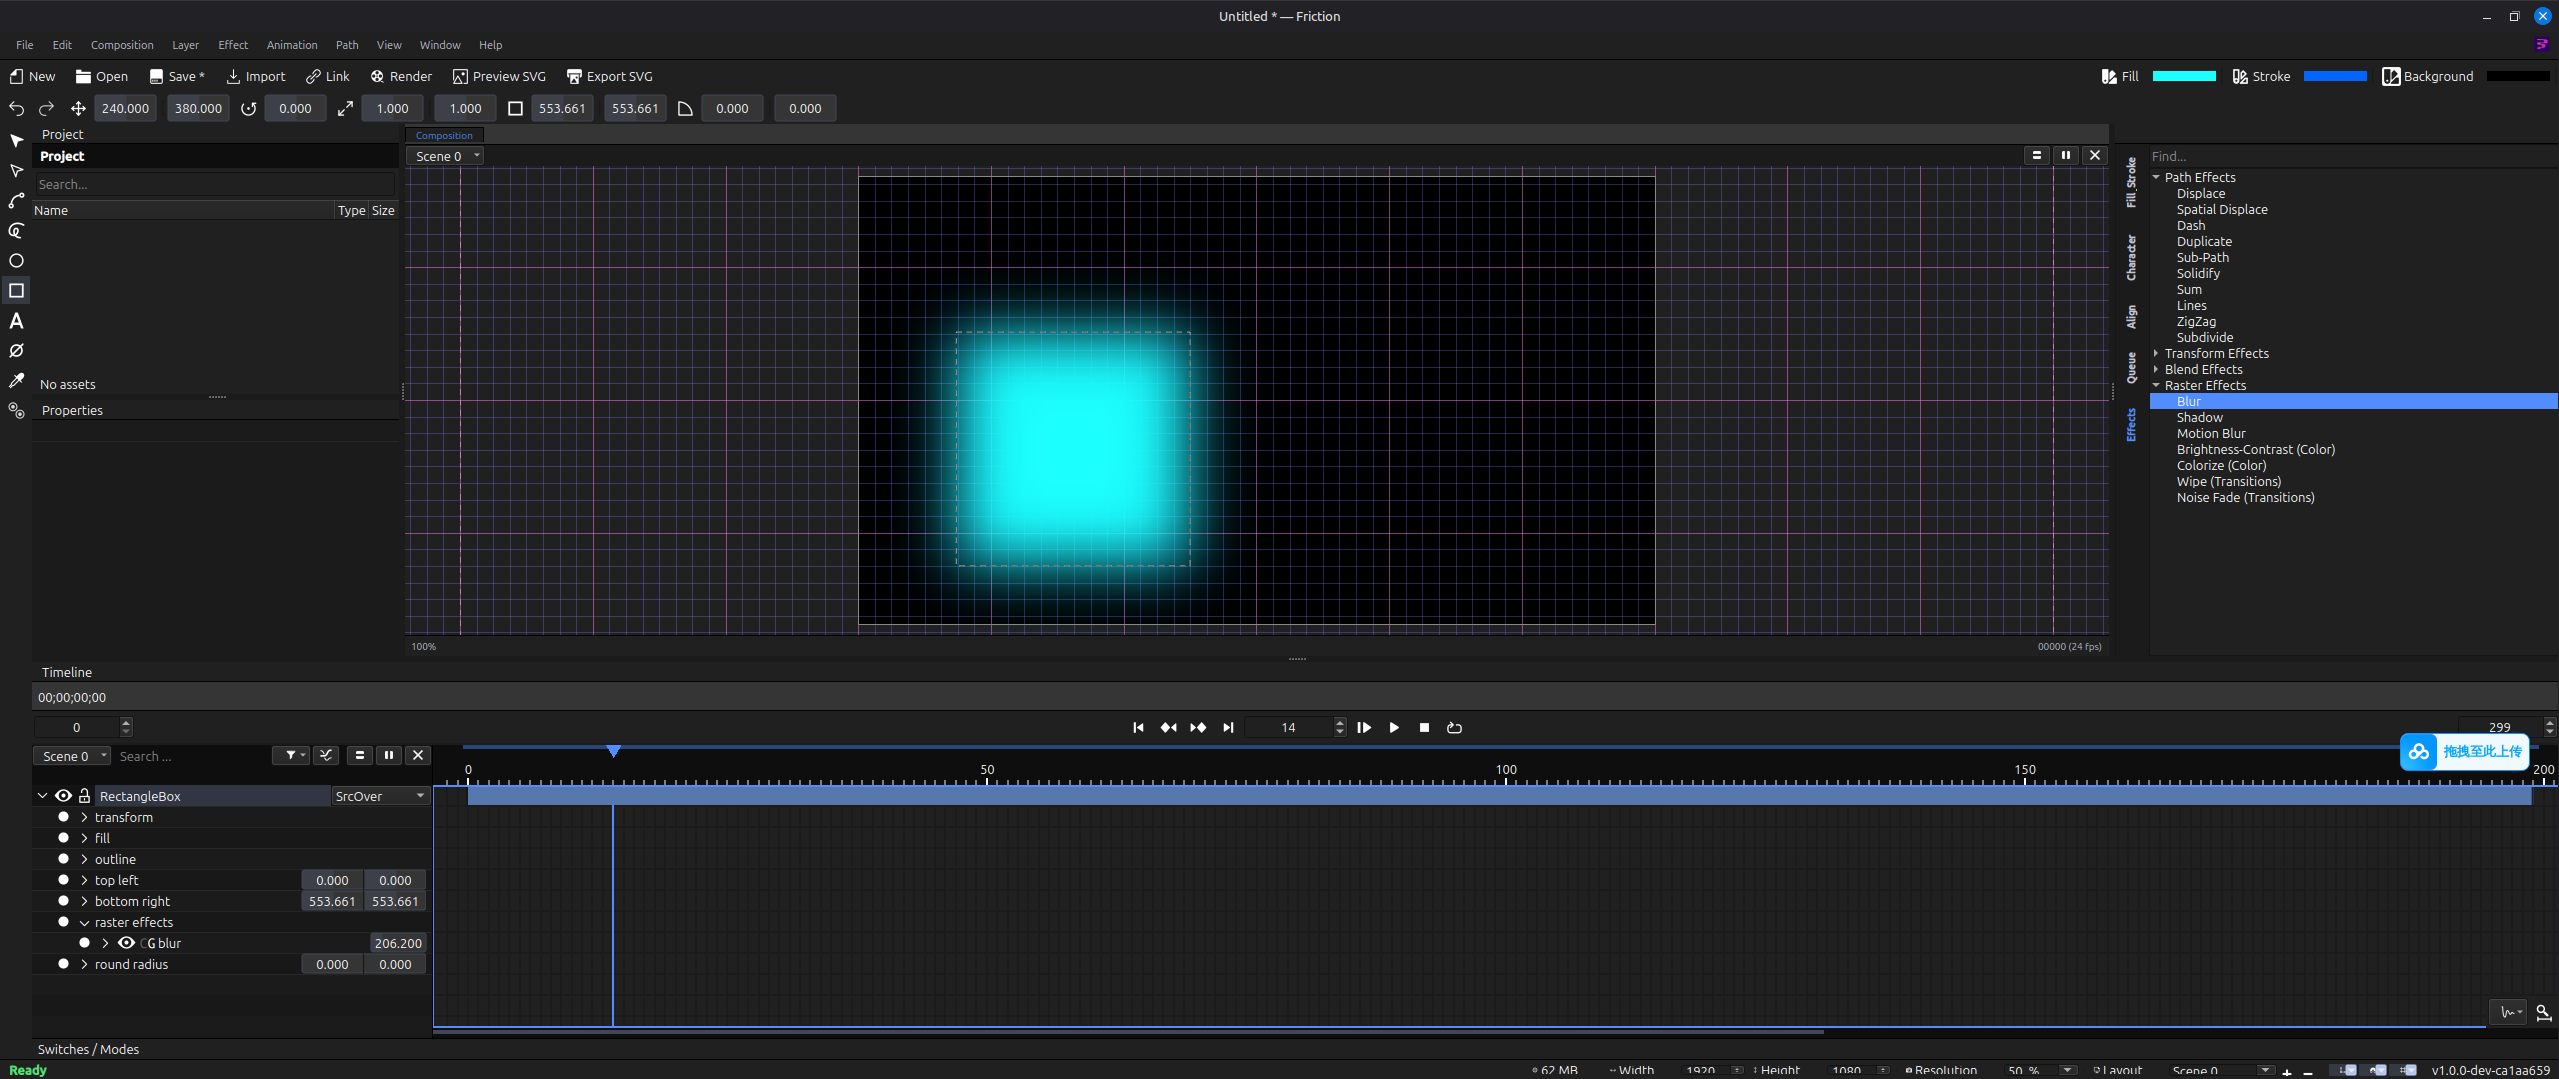Click the Undo arrow icon
Viewport: 2559px width, 1079px height.
point(17,109)
